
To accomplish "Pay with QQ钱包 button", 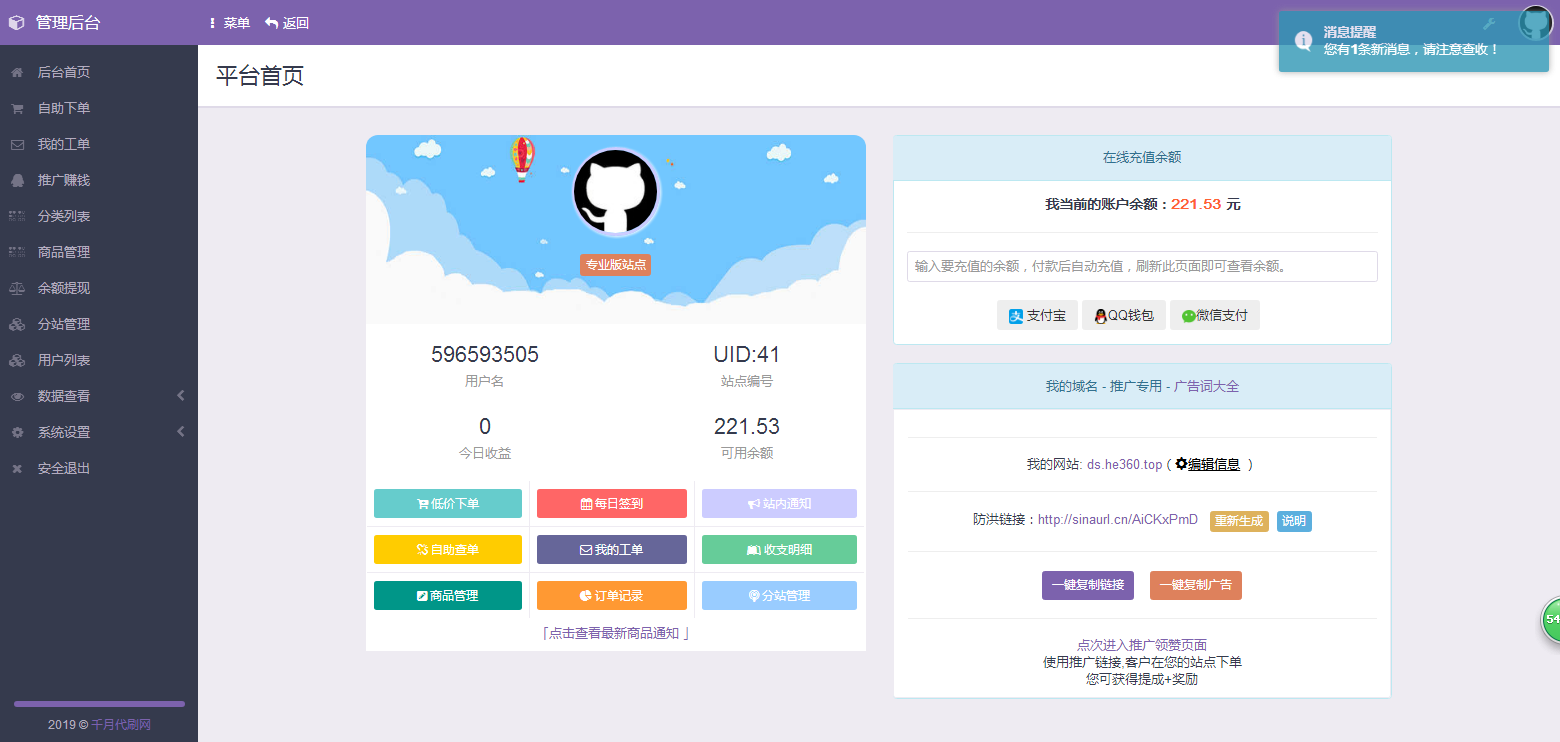I will (1124, 315).
